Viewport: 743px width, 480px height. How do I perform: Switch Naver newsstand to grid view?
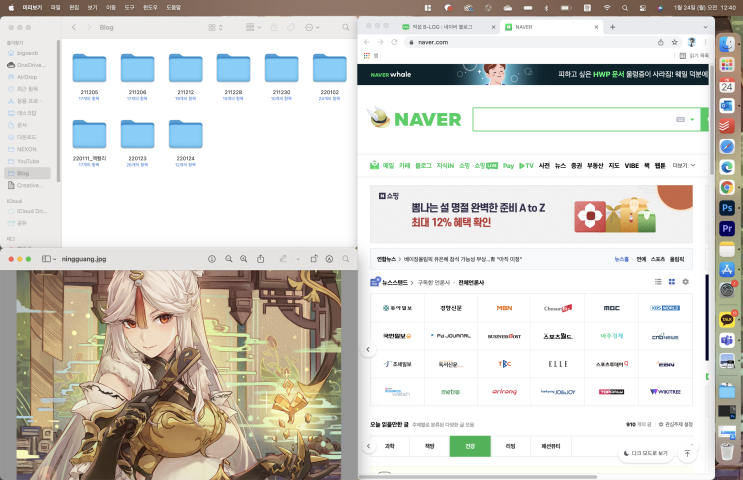tap(671, 282)
